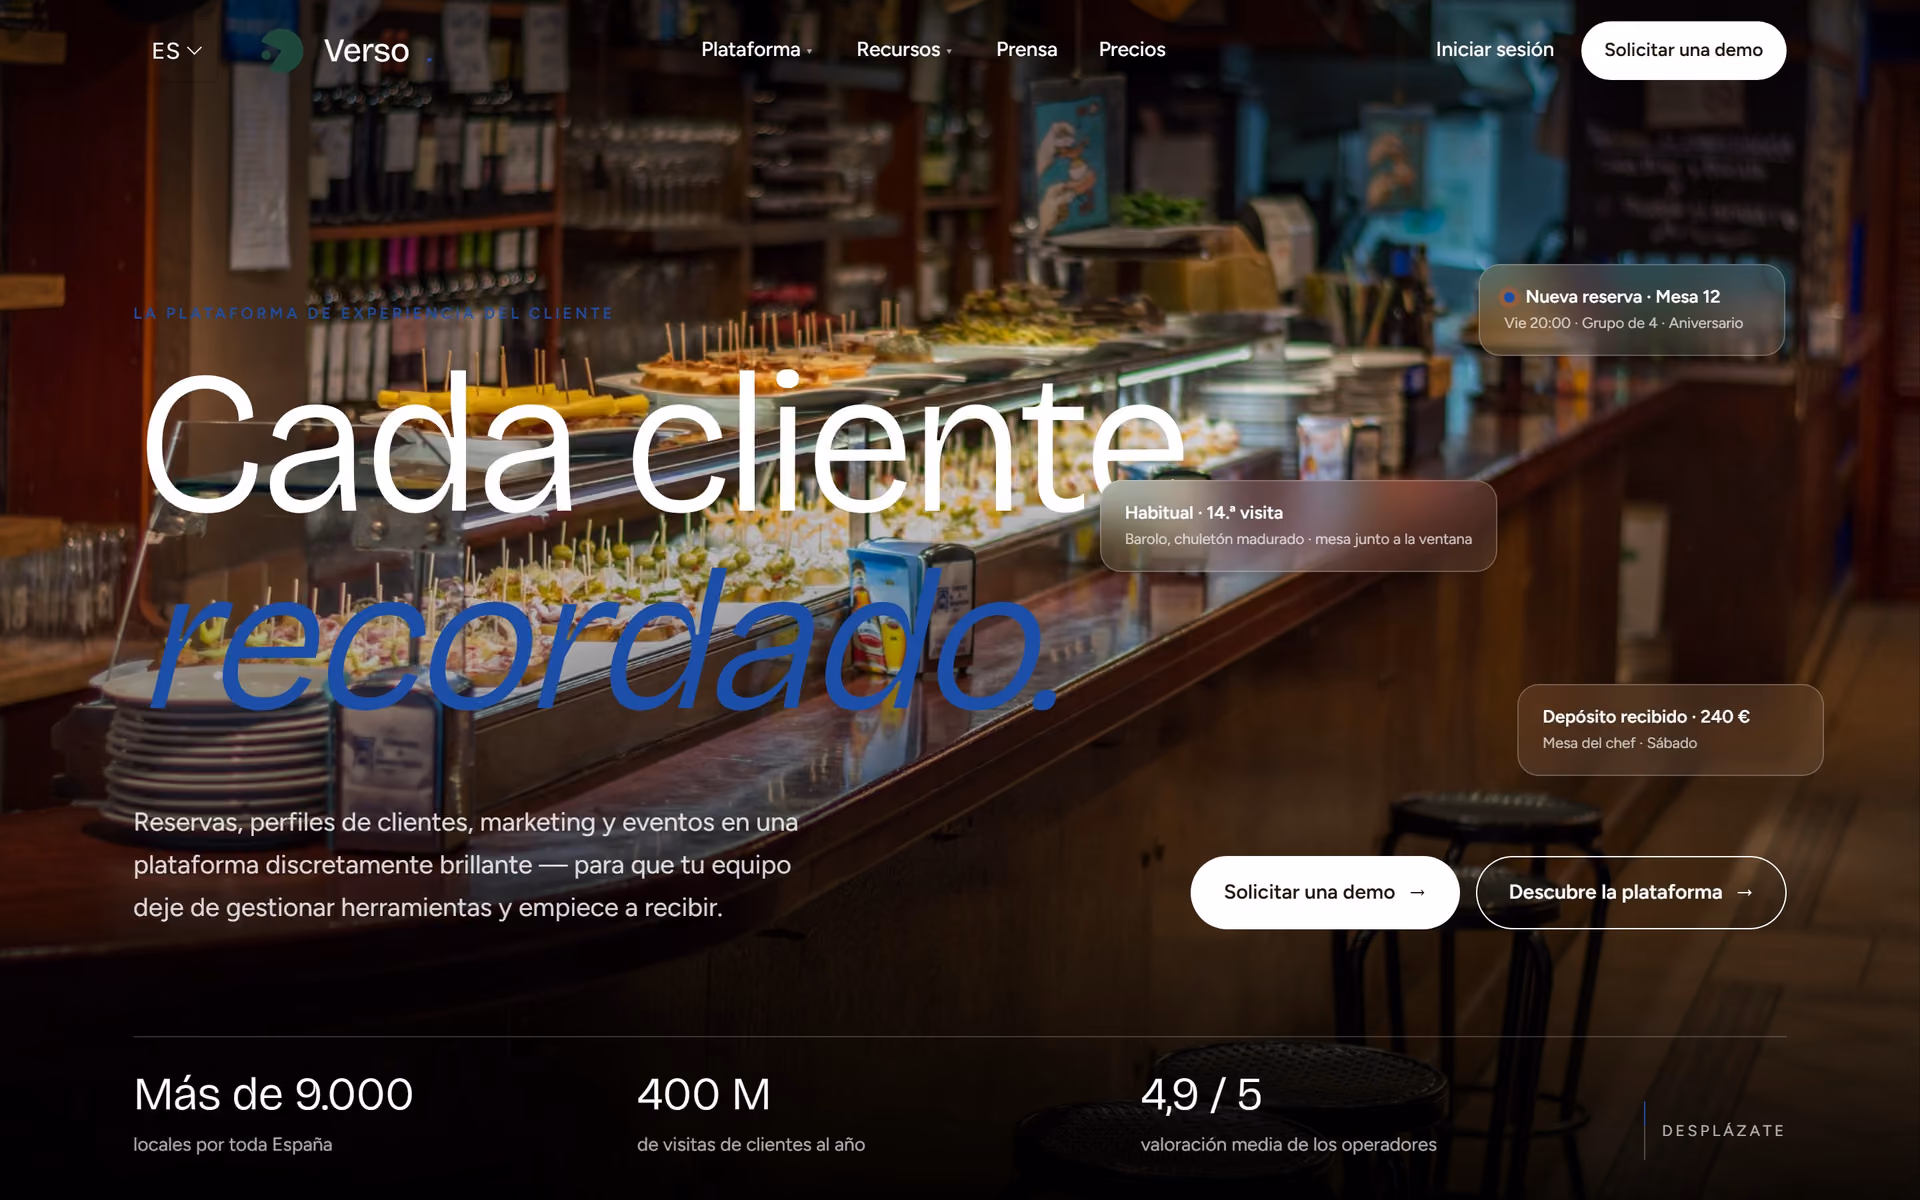Click the Verso brand name
The image size is (1920, 1200).
[366, 50]
